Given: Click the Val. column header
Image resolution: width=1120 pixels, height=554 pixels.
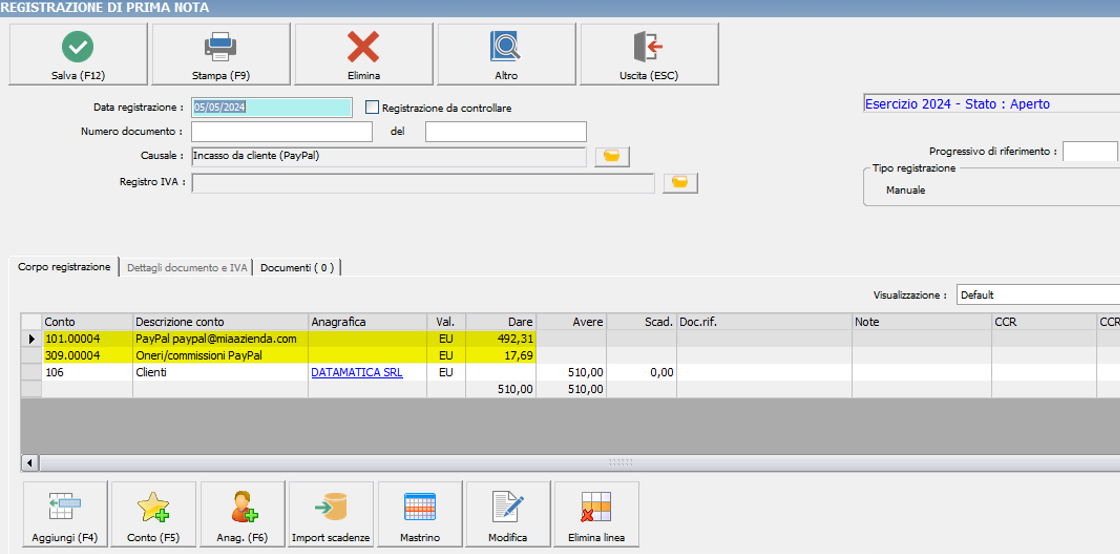Looking at the screenshot, I should (x=446, y=322).
